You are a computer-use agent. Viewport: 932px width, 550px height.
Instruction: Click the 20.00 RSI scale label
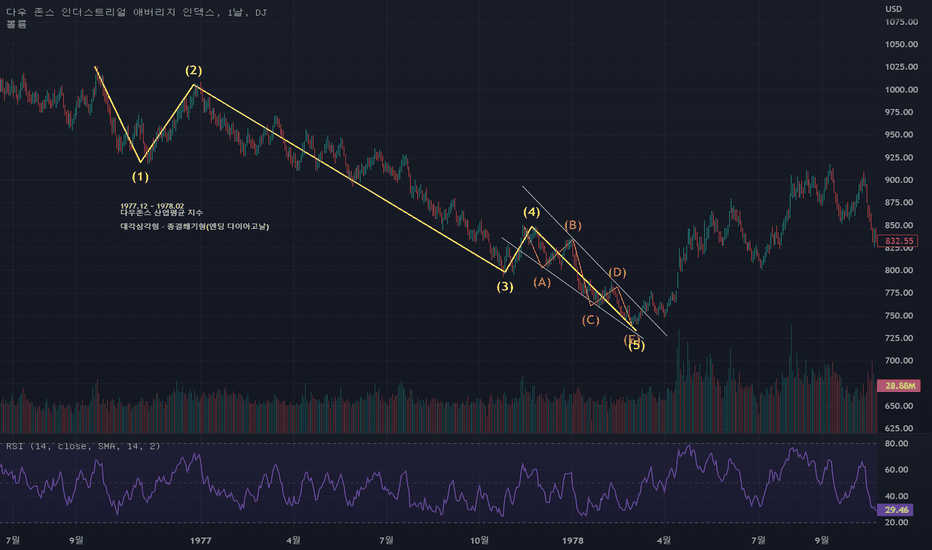(896, 523)
